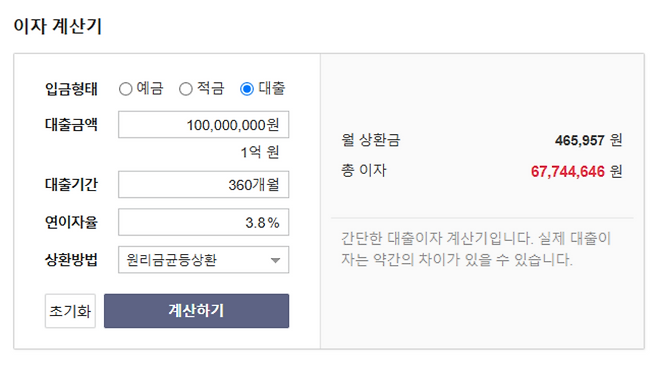The image size is (658, 365).
Task: Click the 이자 계산기 heading
Action: click(58, 26)
